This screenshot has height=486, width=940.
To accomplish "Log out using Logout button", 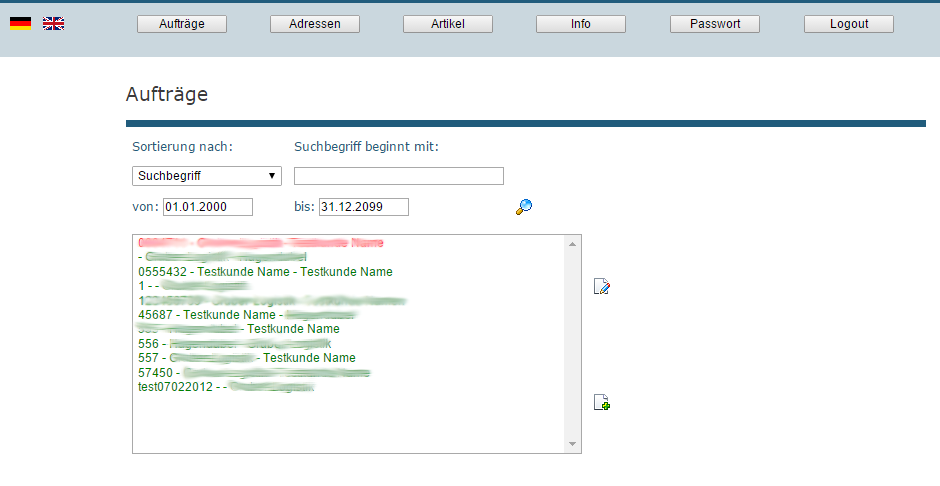I will click(x=848, y=24).
